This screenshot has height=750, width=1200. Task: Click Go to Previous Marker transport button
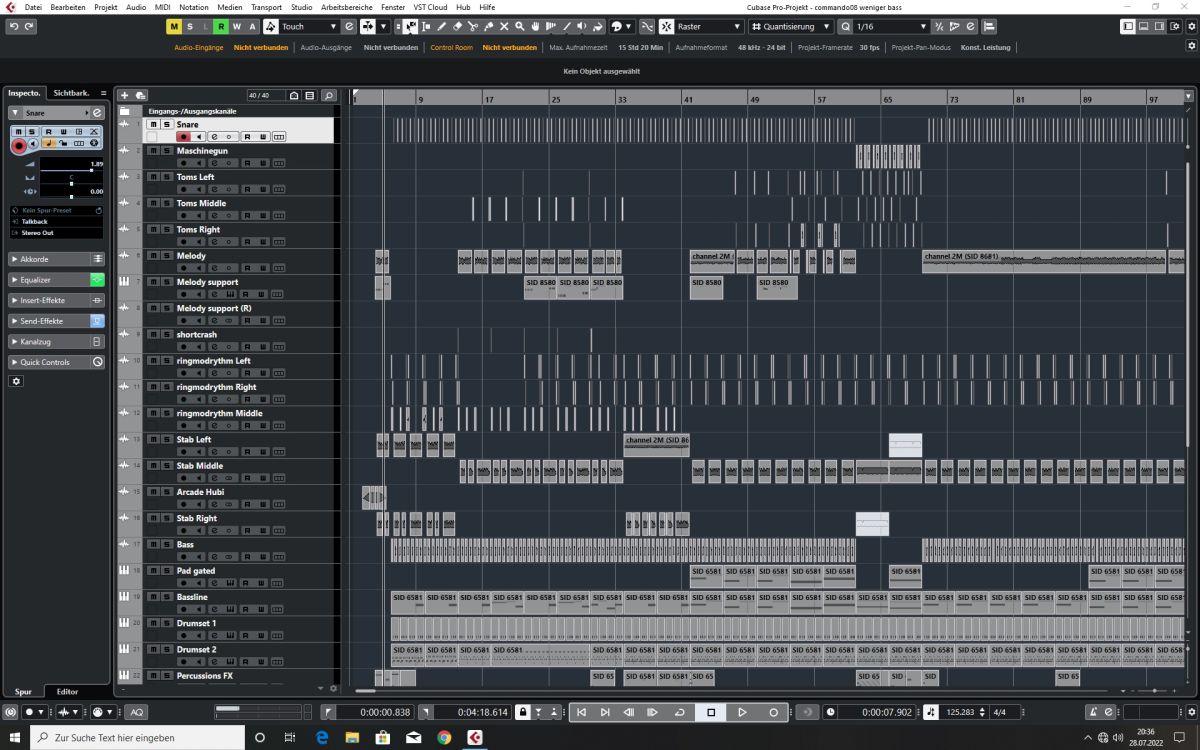coord(581,712)
